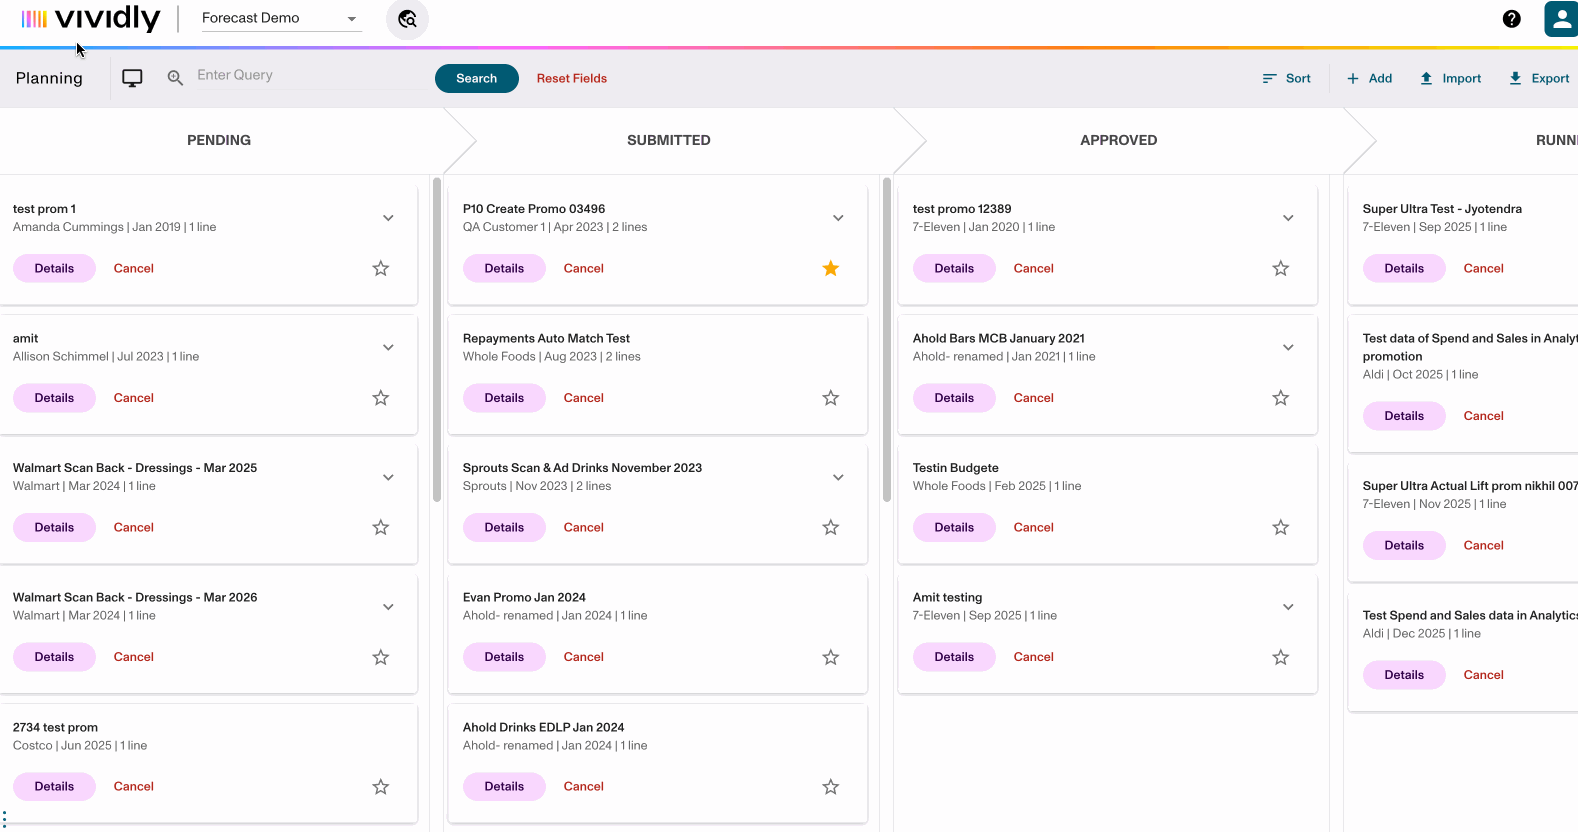
Task: Click Reset Fields link
Action: [572, 78]
